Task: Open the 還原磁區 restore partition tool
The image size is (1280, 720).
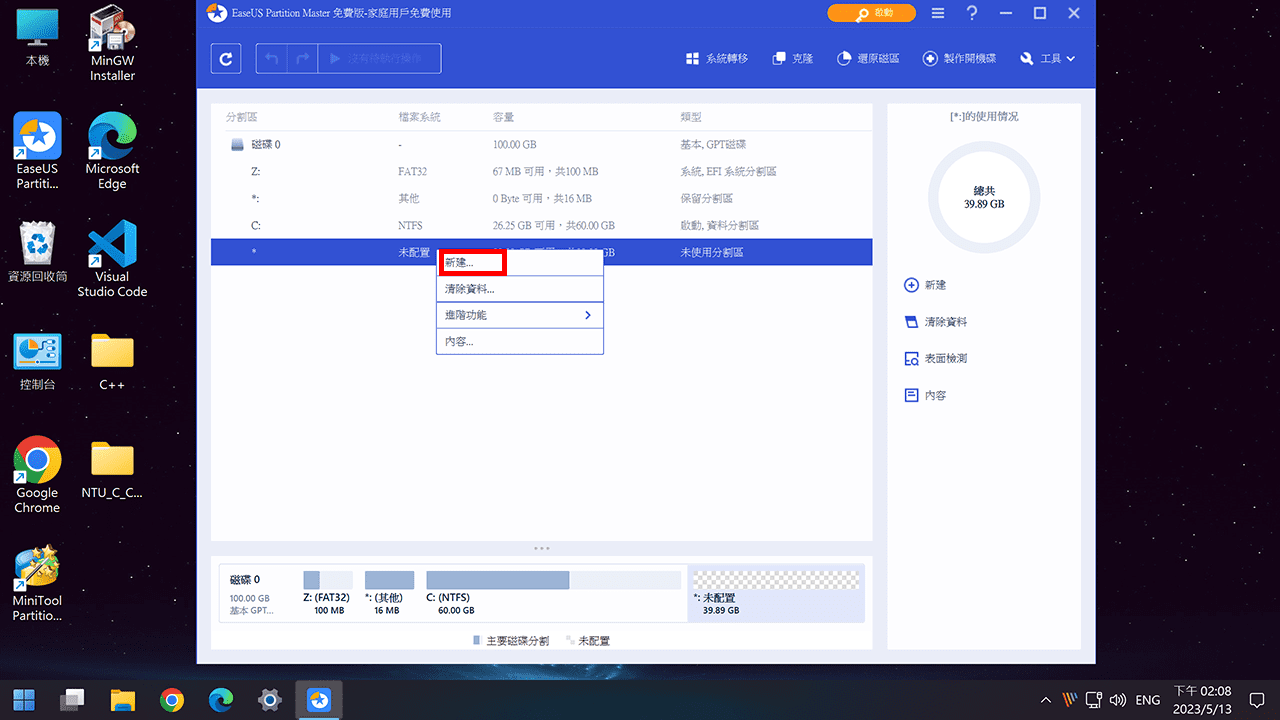Action: (x=868, y=58)
